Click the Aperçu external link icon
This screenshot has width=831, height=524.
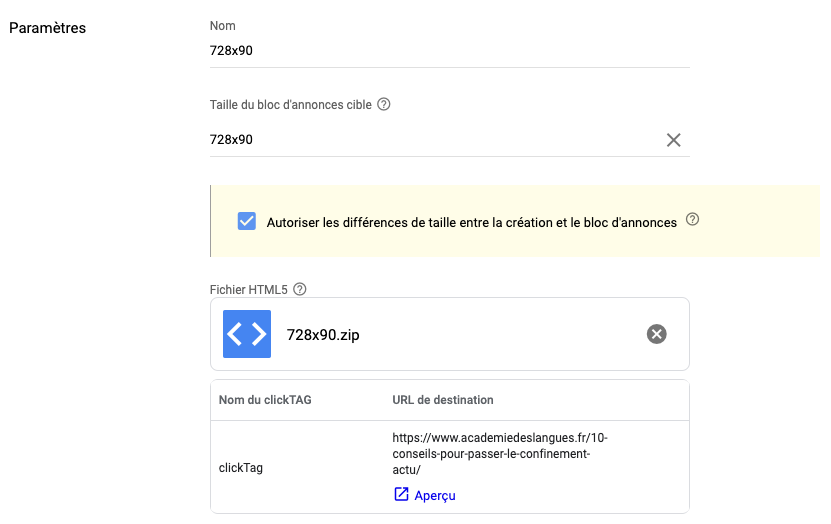click(x=401, y=494)
